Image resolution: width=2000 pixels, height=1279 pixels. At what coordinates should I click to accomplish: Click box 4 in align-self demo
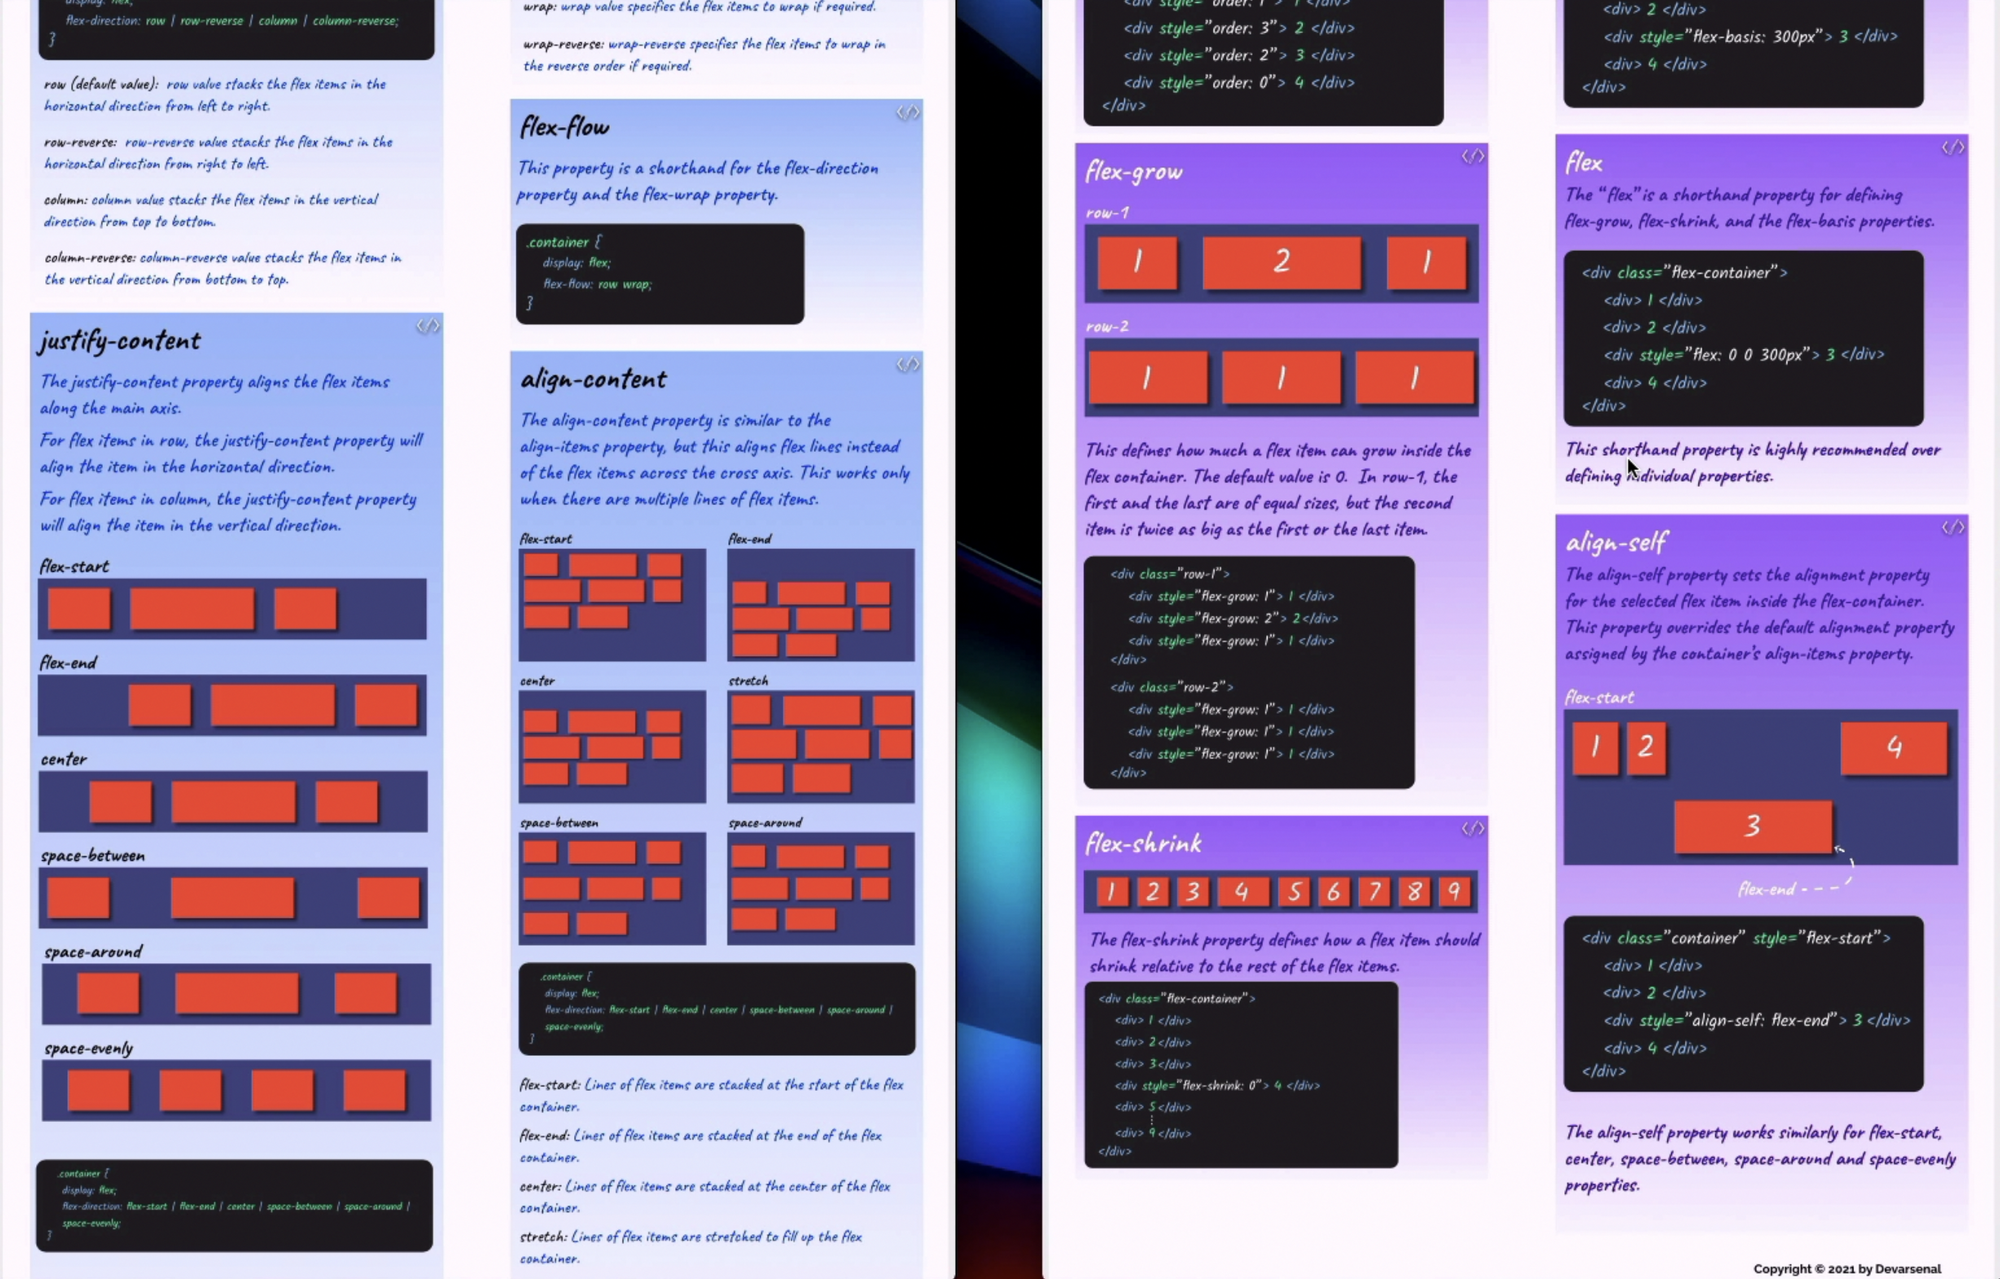[1893, 747]
